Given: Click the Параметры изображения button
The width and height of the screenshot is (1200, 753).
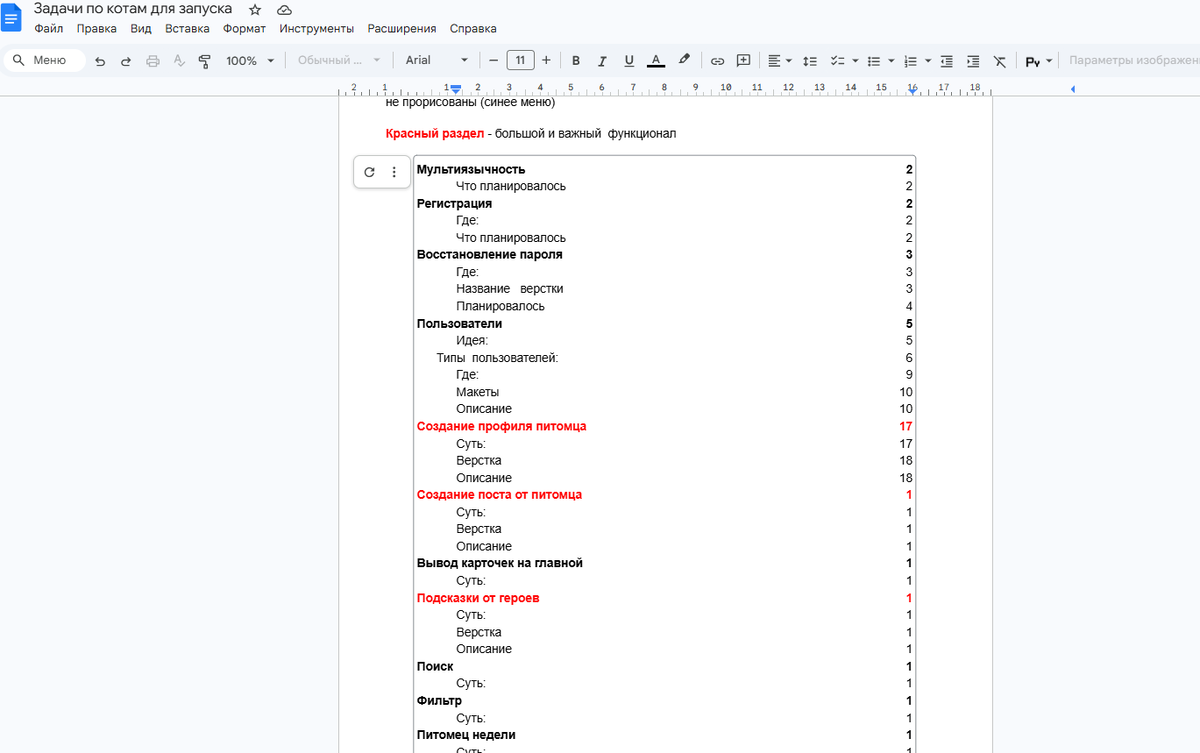Looking at the screenshot, I should [x=1132, y=61].
